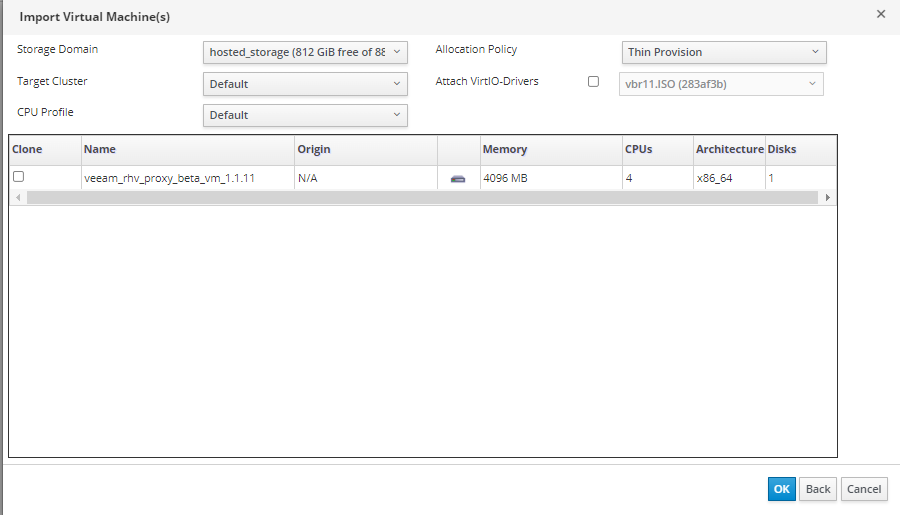Cancel the import dialog
The image size is (900, 515).
pos(863,489)
